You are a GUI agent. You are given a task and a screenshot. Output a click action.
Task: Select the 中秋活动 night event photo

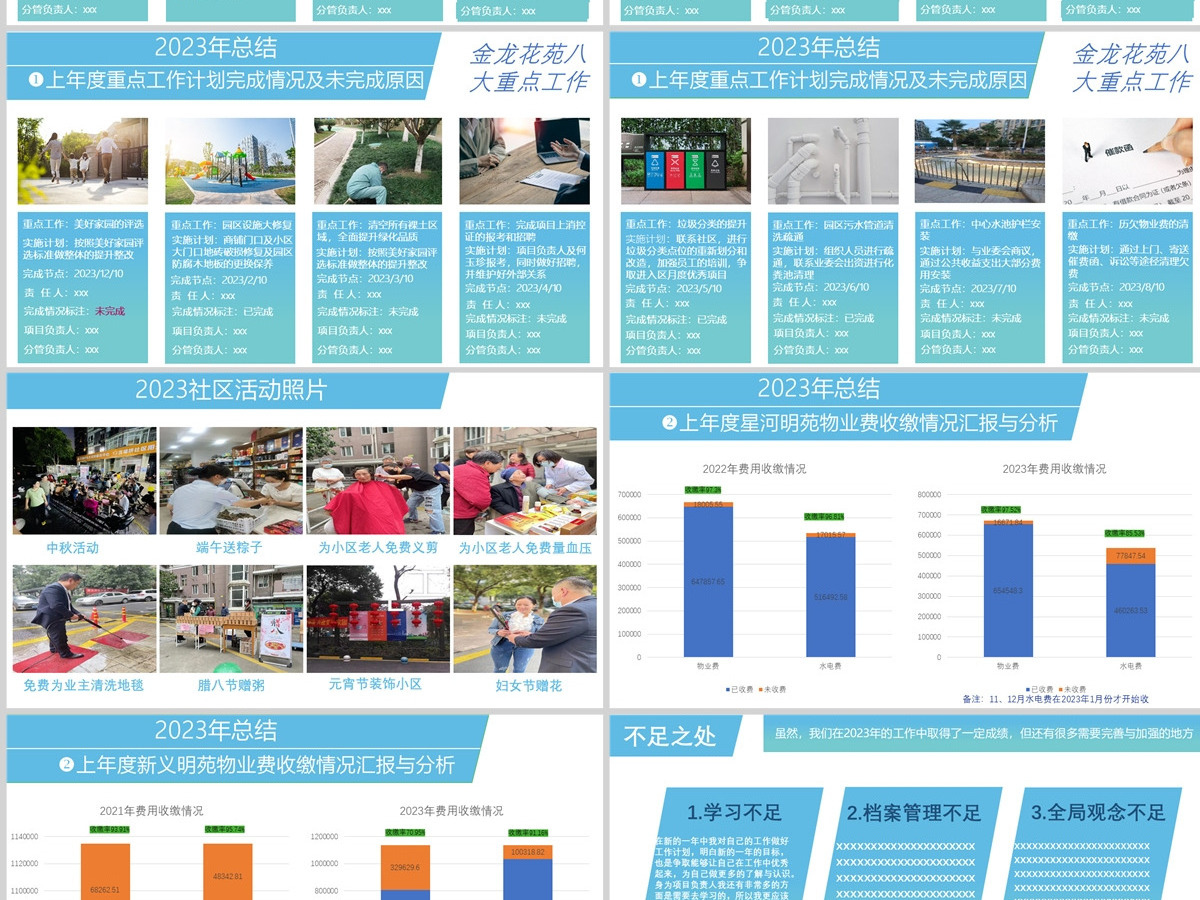click(x=84, y=481)
